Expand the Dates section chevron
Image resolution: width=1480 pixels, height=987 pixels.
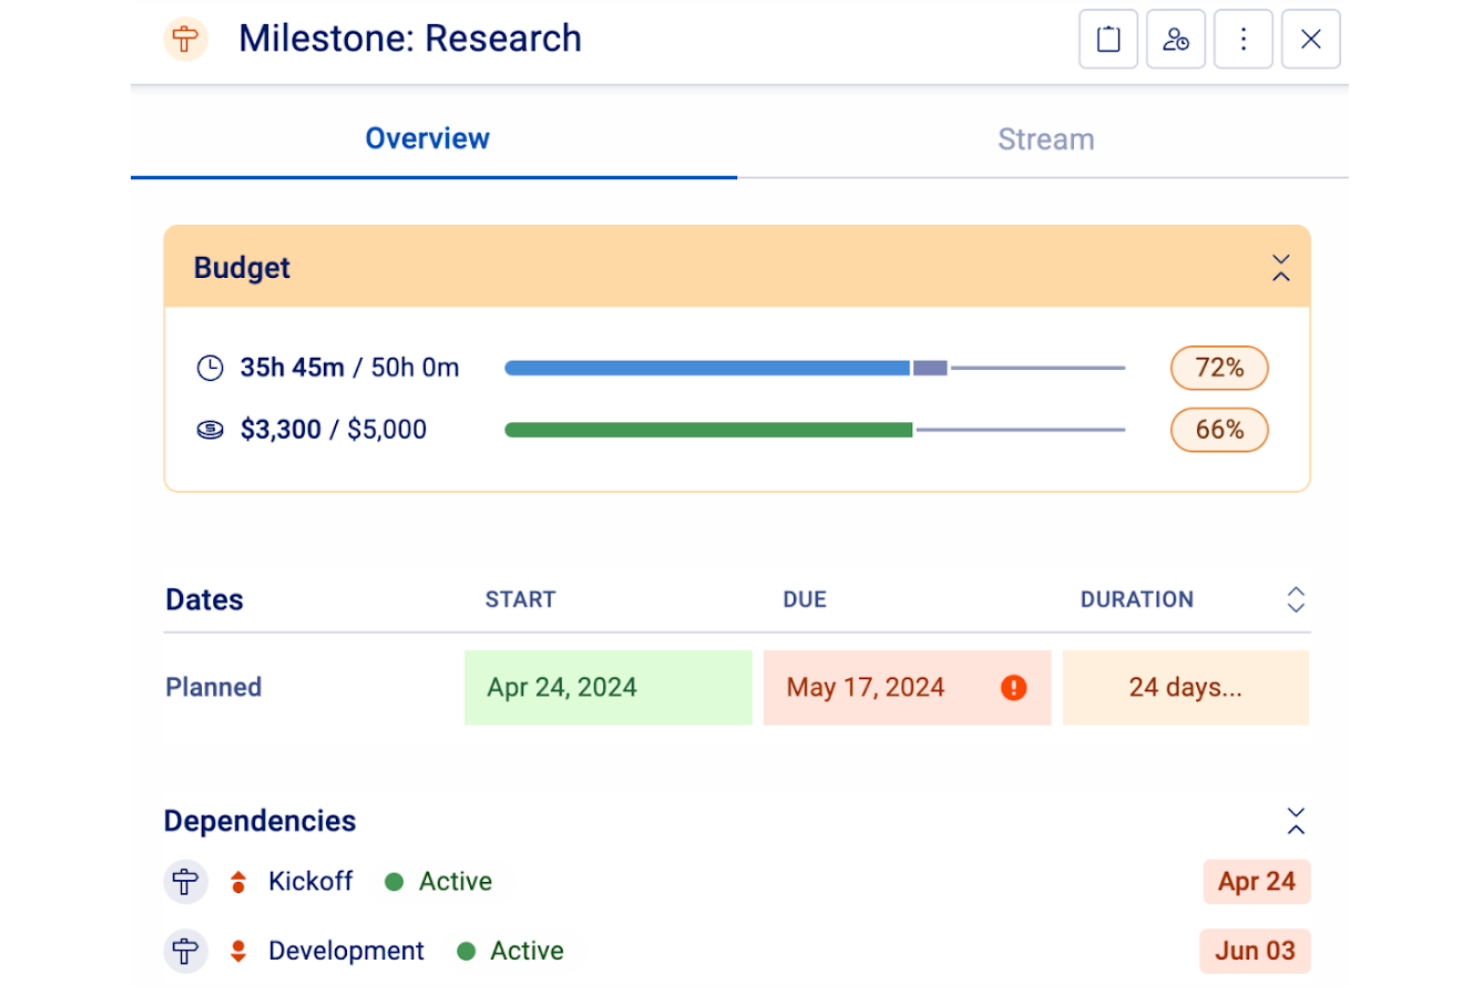(x=1296, y=600)
